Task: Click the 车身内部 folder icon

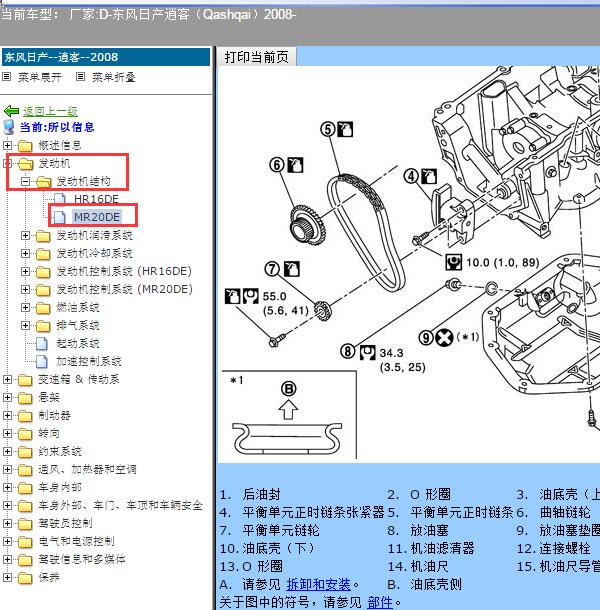Action: [25, 487]
